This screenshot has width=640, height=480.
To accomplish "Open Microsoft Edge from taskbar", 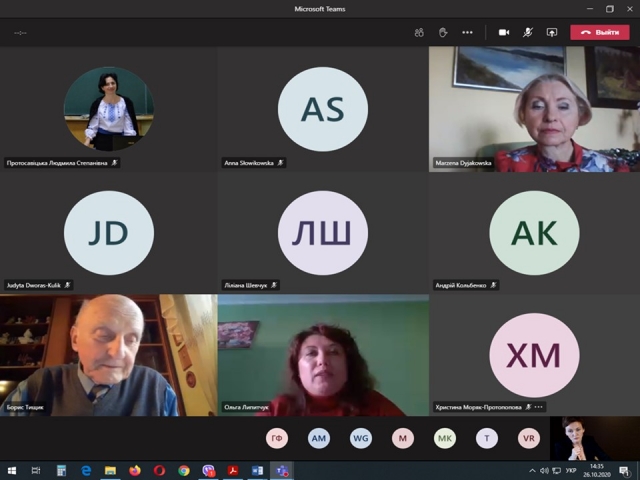I will 86,471.
